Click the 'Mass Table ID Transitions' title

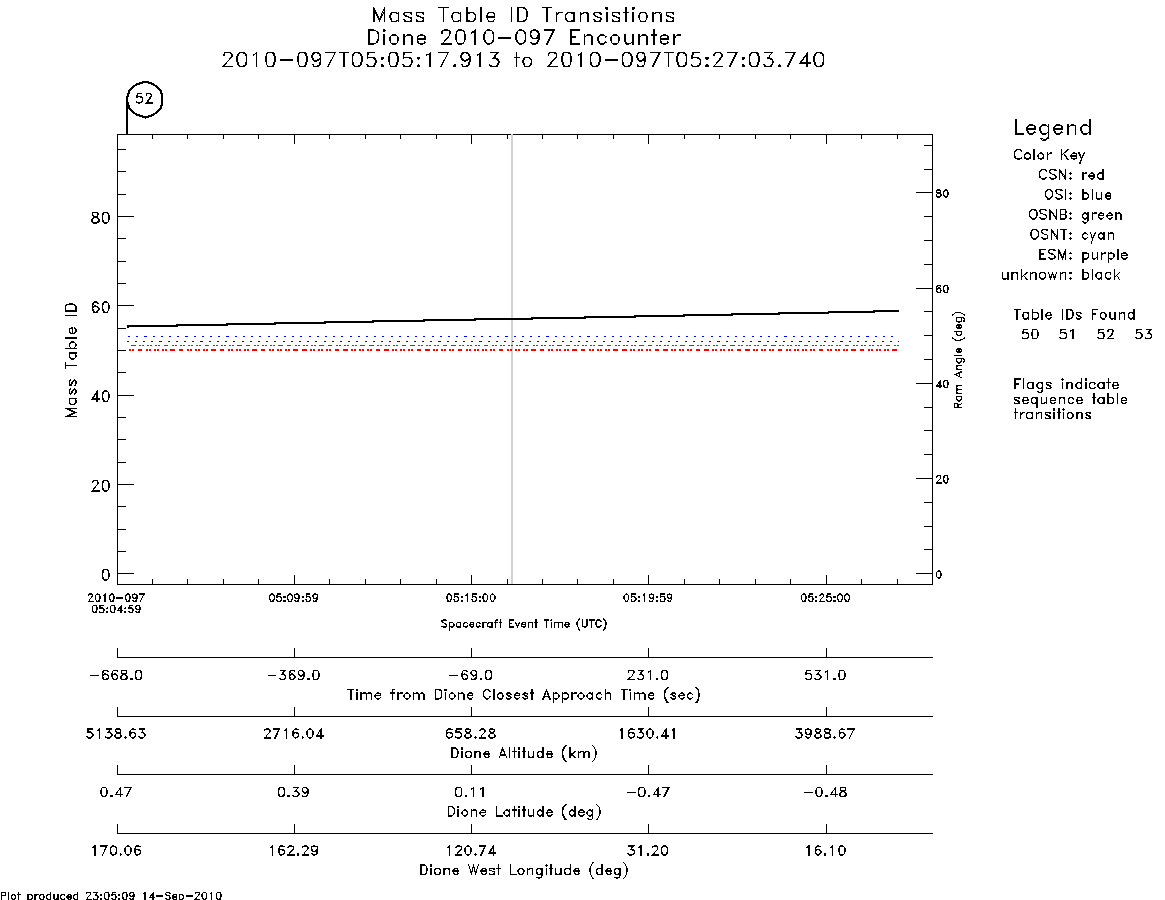point(523,15)
